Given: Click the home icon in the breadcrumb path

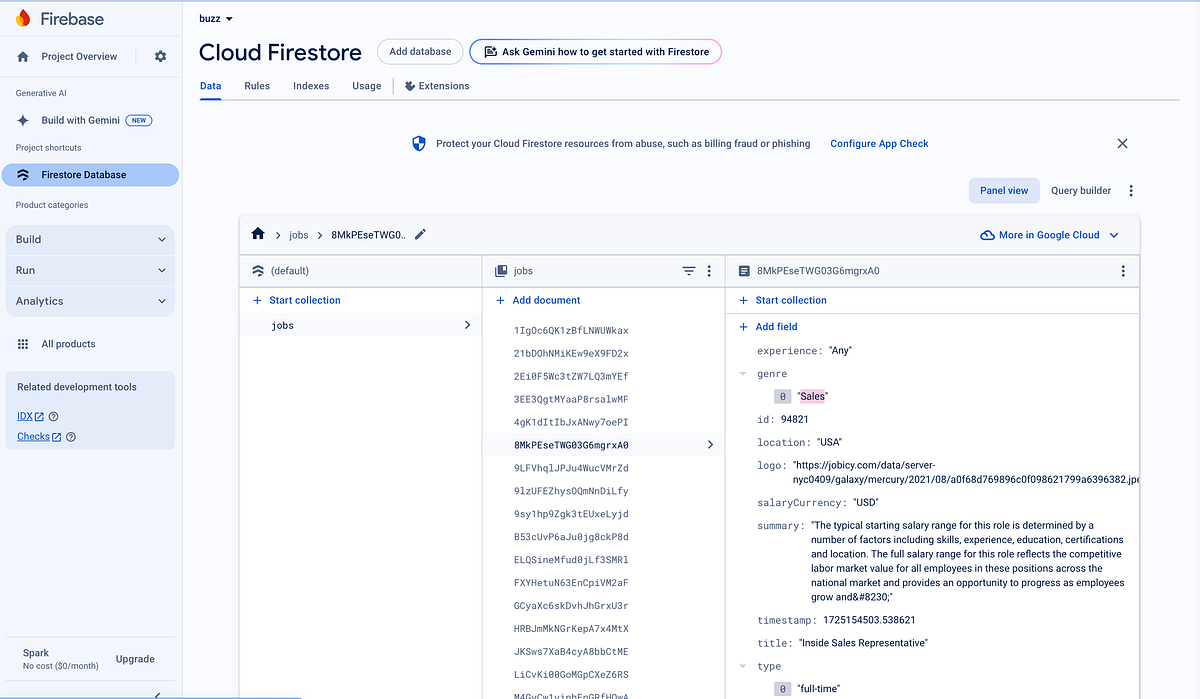Looking at the screenshot, I should coord(257,233).
